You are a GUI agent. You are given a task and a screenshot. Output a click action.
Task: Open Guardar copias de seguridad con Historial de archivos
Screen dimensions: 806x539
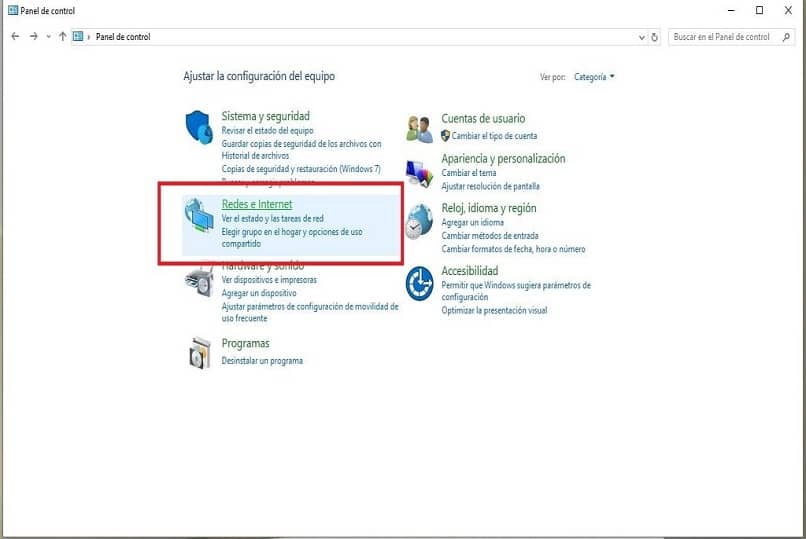click(x=301, y=150)
